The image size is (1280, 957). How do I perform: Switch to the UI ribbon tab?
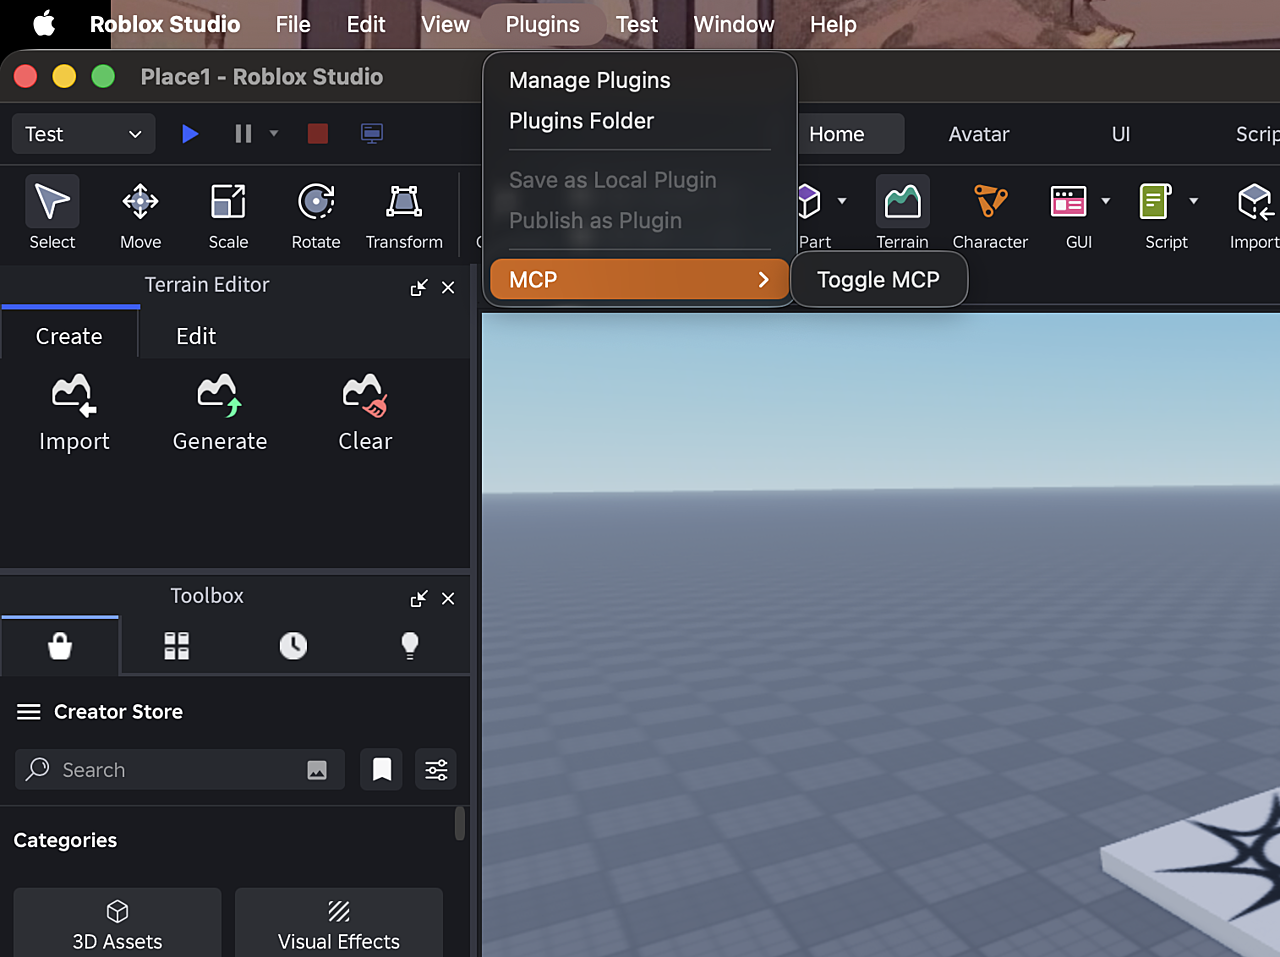pyautogui.click(x=1121, y=134)
